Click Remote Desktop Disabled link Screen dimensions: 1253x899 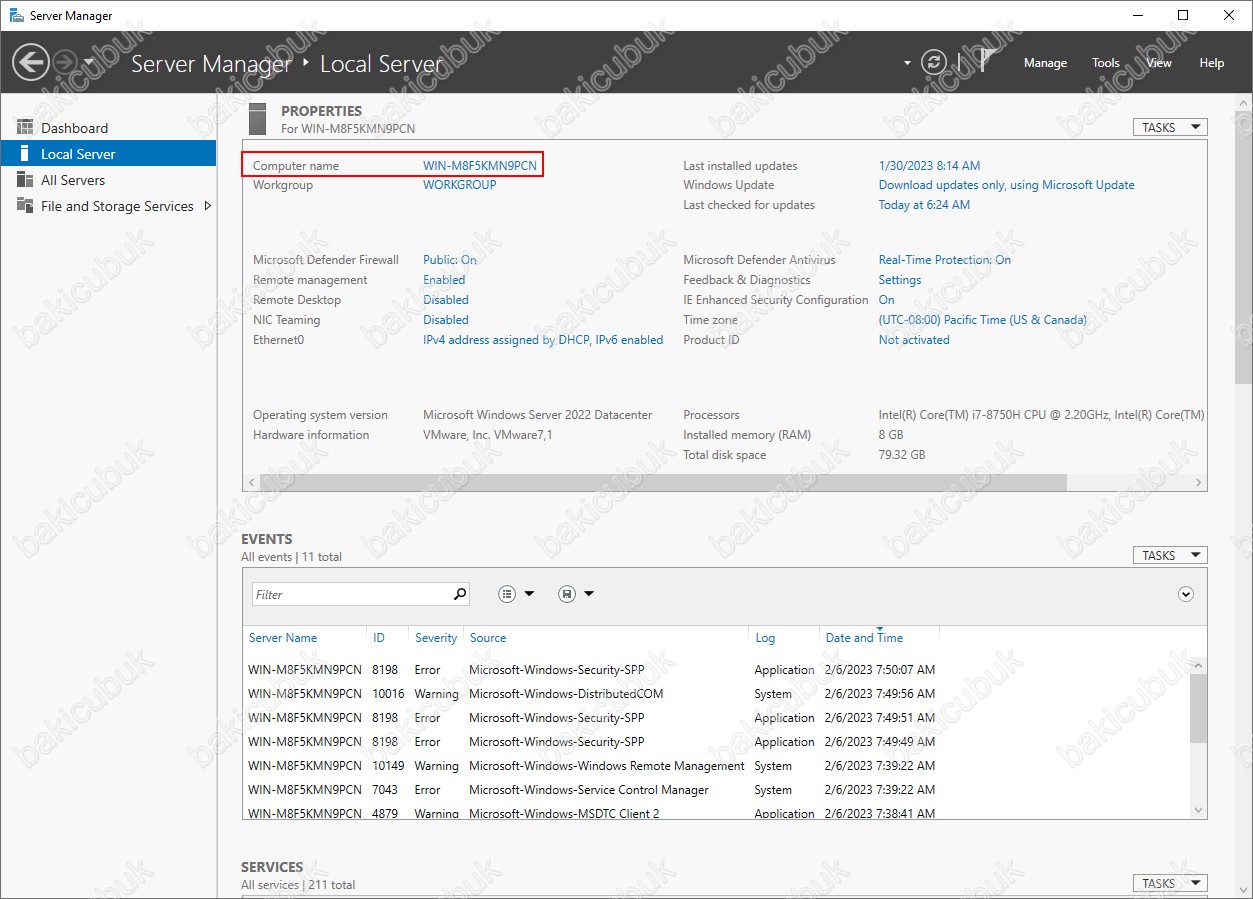point(446,300)
